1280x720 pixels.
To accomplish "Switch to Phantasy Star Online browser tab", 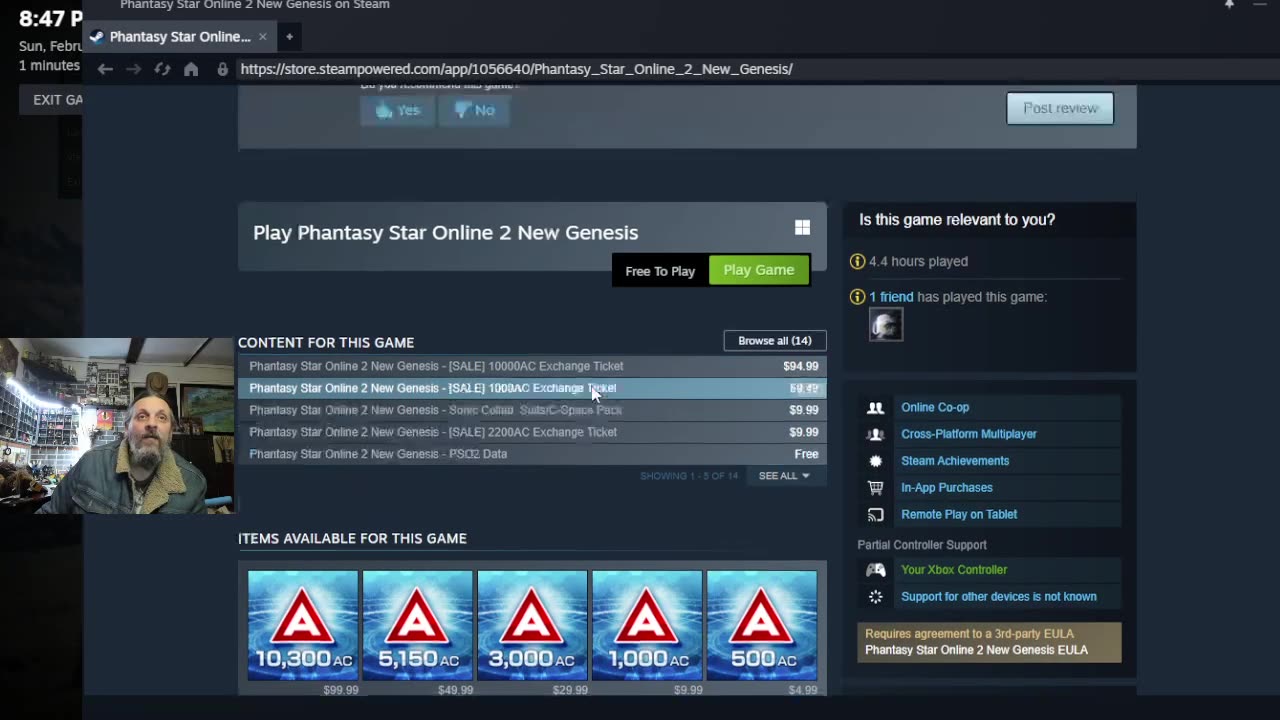I will coord(180,36).
